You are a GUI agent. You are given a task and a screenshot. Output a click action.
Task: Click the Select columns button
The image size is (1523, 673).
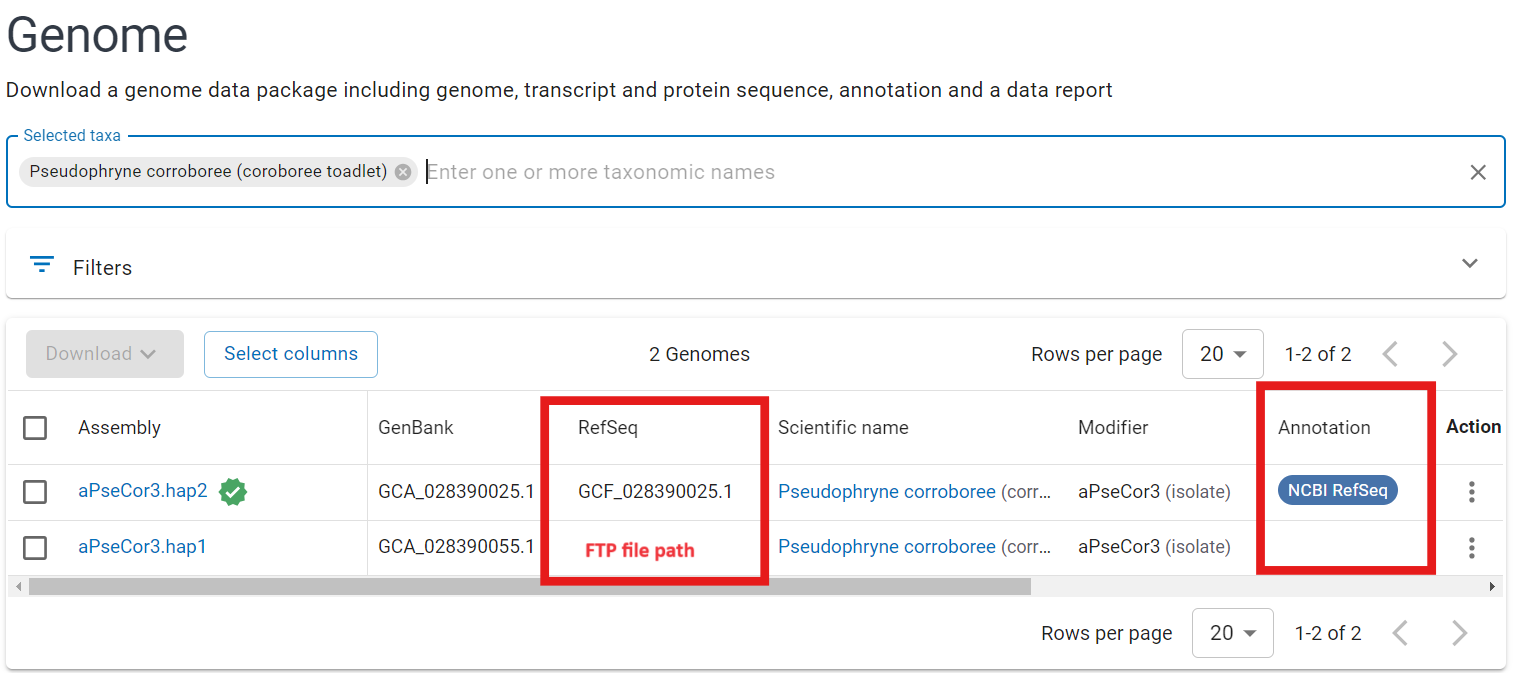click(x=290, y=353)
